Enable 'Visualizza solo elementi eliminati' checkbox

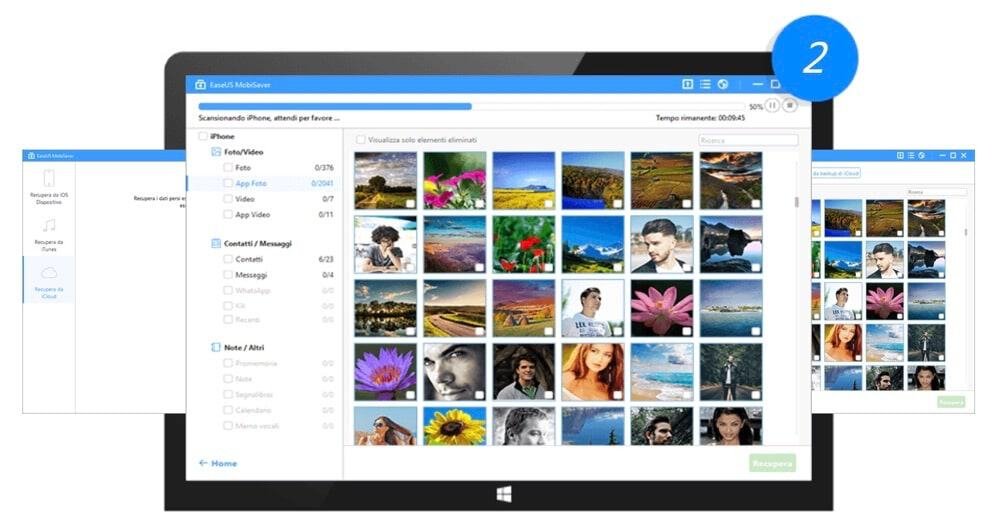click(x=361, y=140)
